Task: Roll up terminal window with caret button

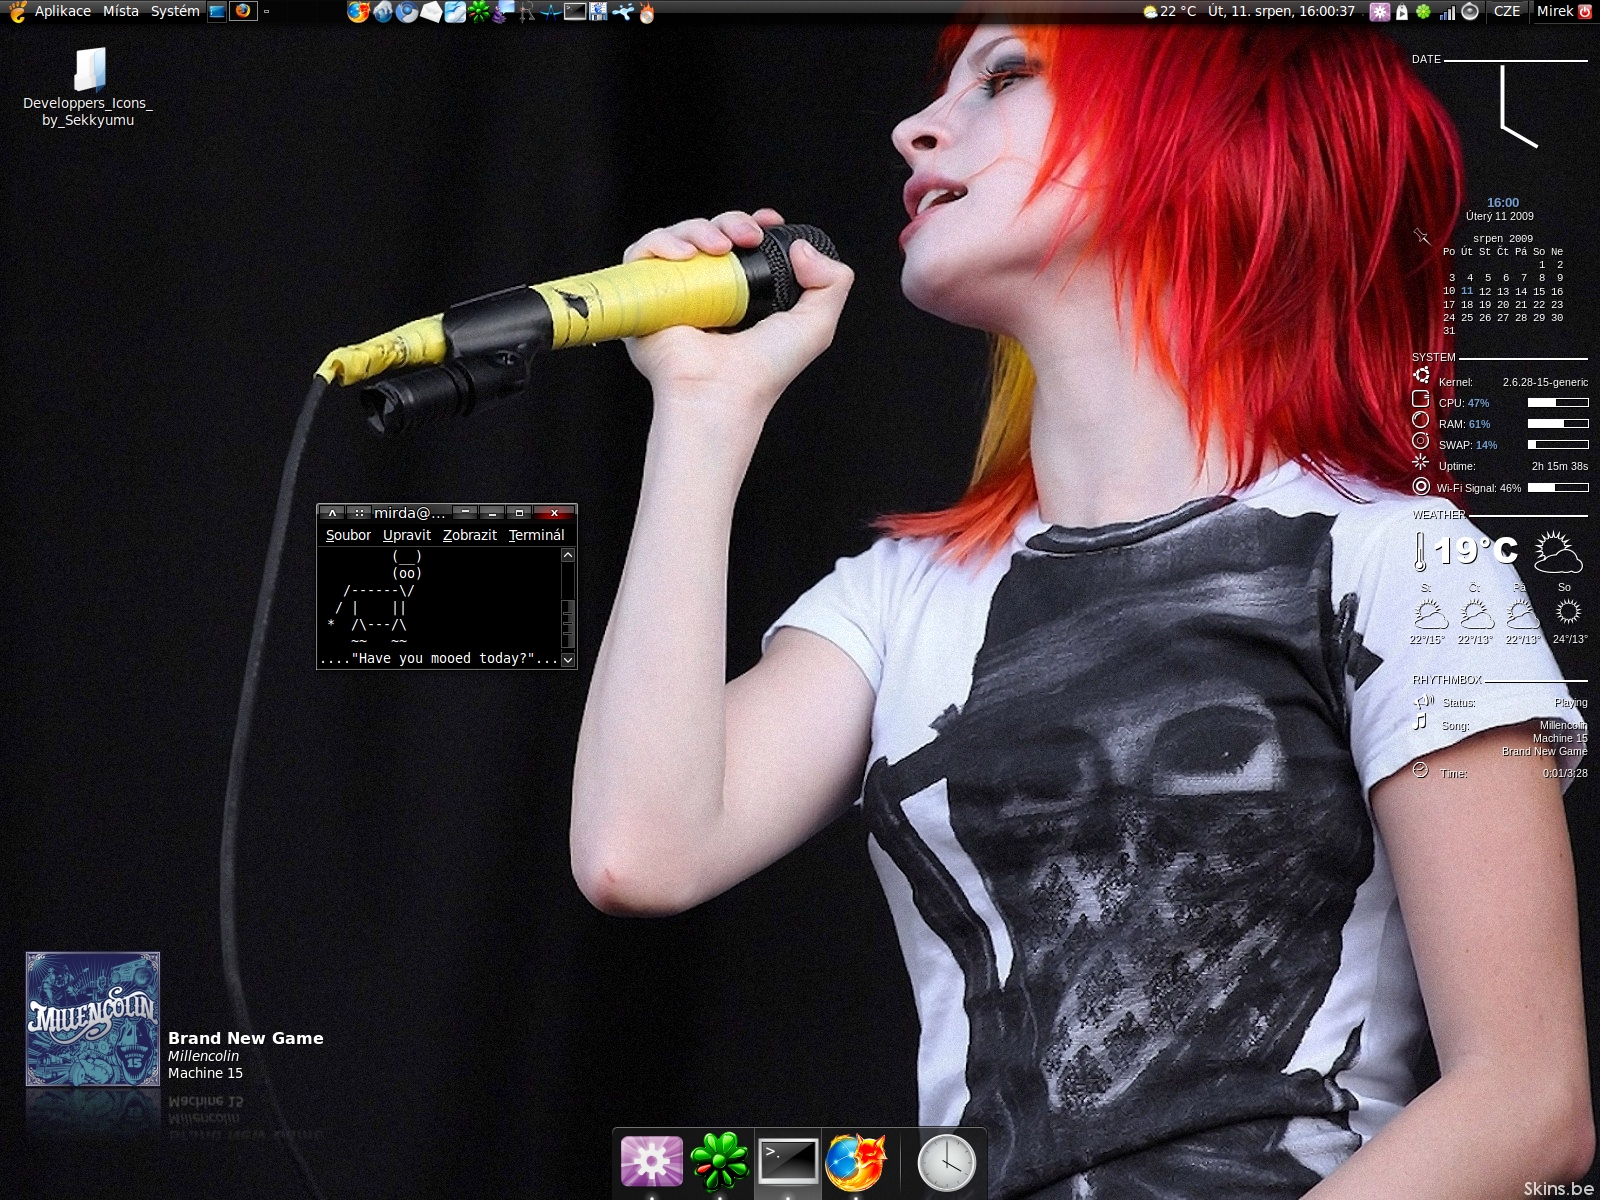Action: (x=332, y=513)
